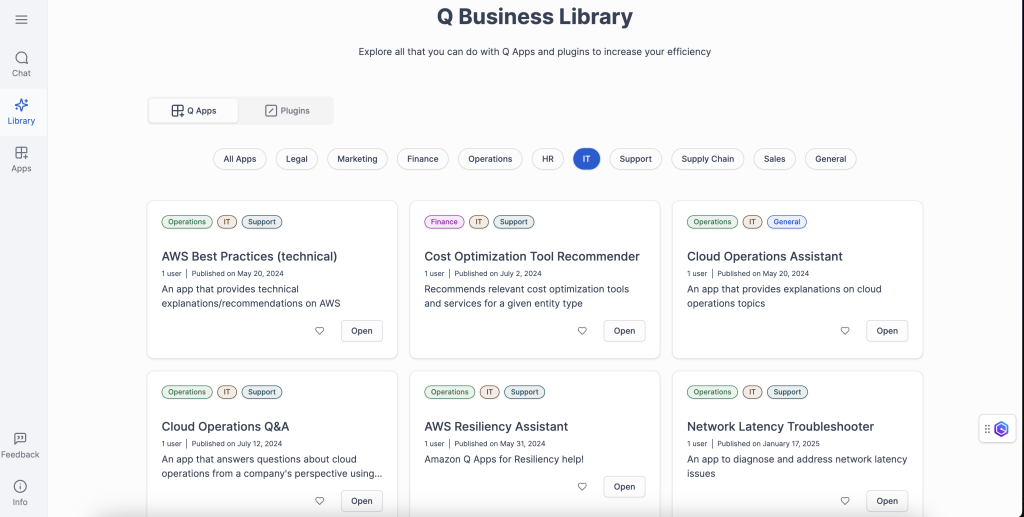Click the floating purple hexagon widget icon
Viewport: 1024px width, 517px height.
click(1002, 429)
